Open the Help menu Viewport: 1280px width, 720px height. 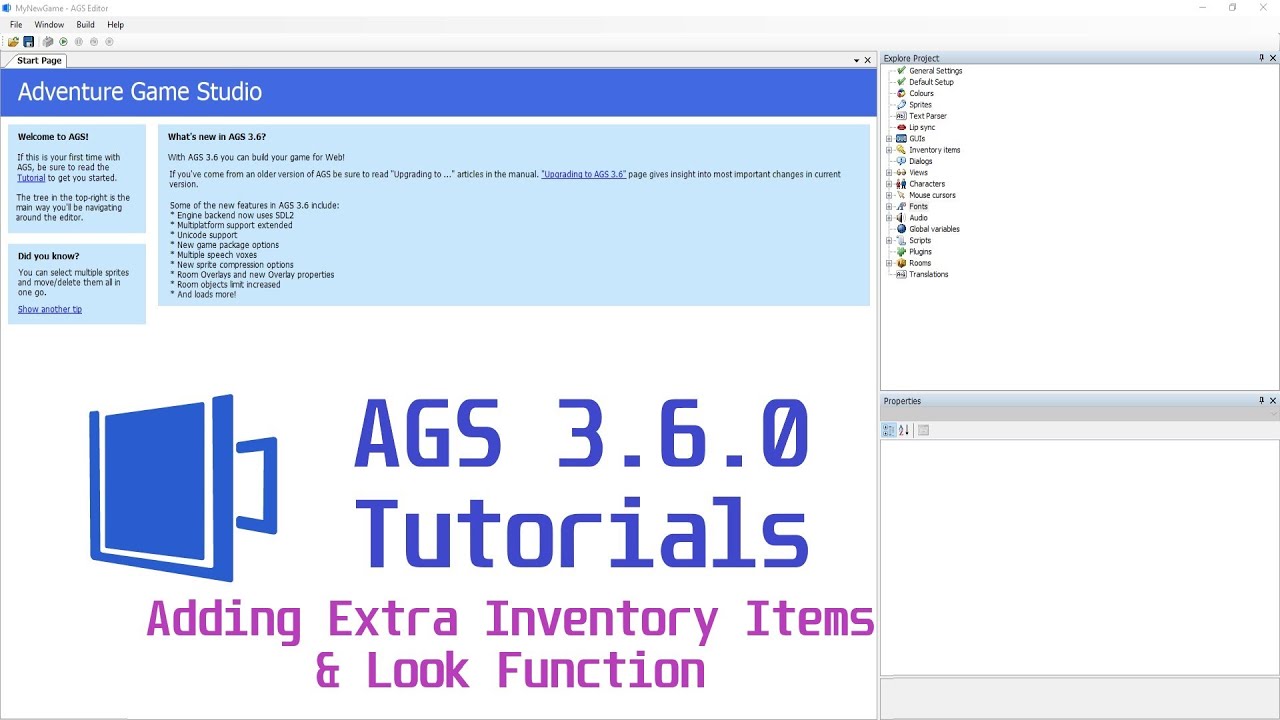(x=116, y=25)
